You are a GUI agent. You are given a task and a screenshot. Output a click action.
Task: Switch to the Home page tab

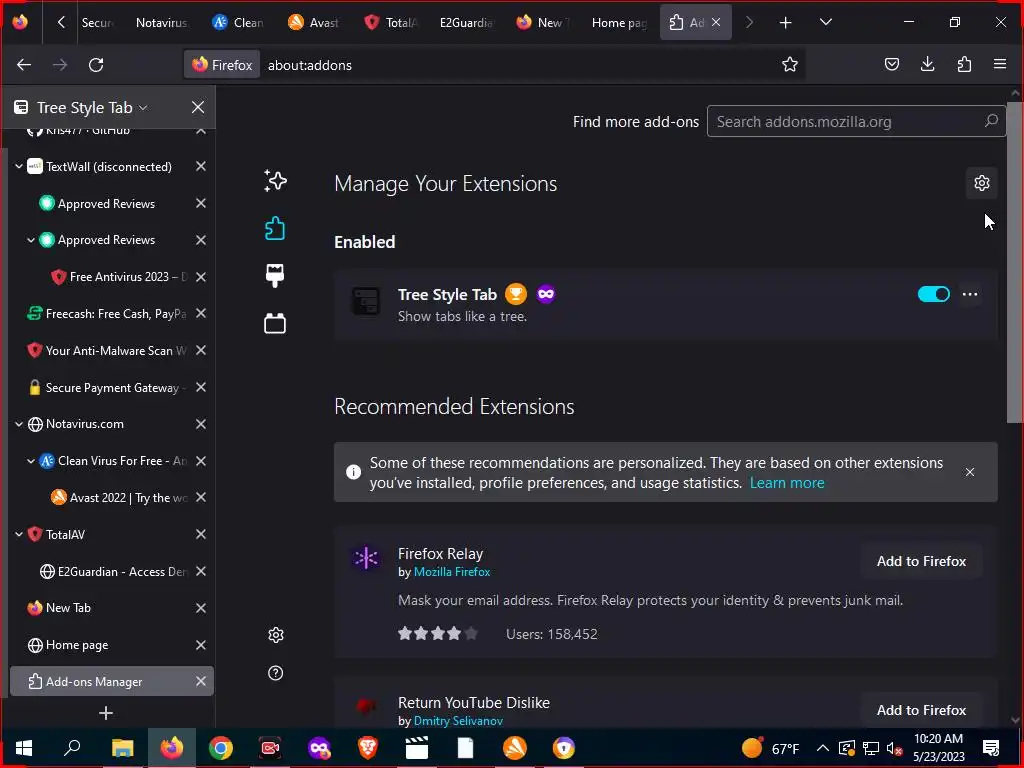click(x=618, y=23)
